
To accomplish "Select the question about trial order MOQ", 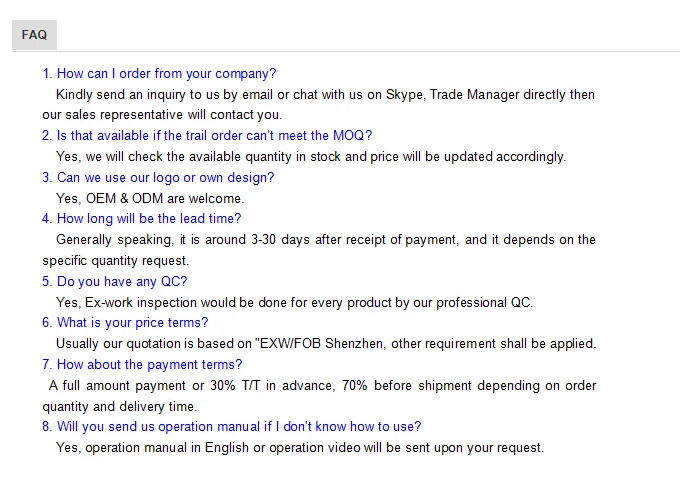I will pos(207,135).
